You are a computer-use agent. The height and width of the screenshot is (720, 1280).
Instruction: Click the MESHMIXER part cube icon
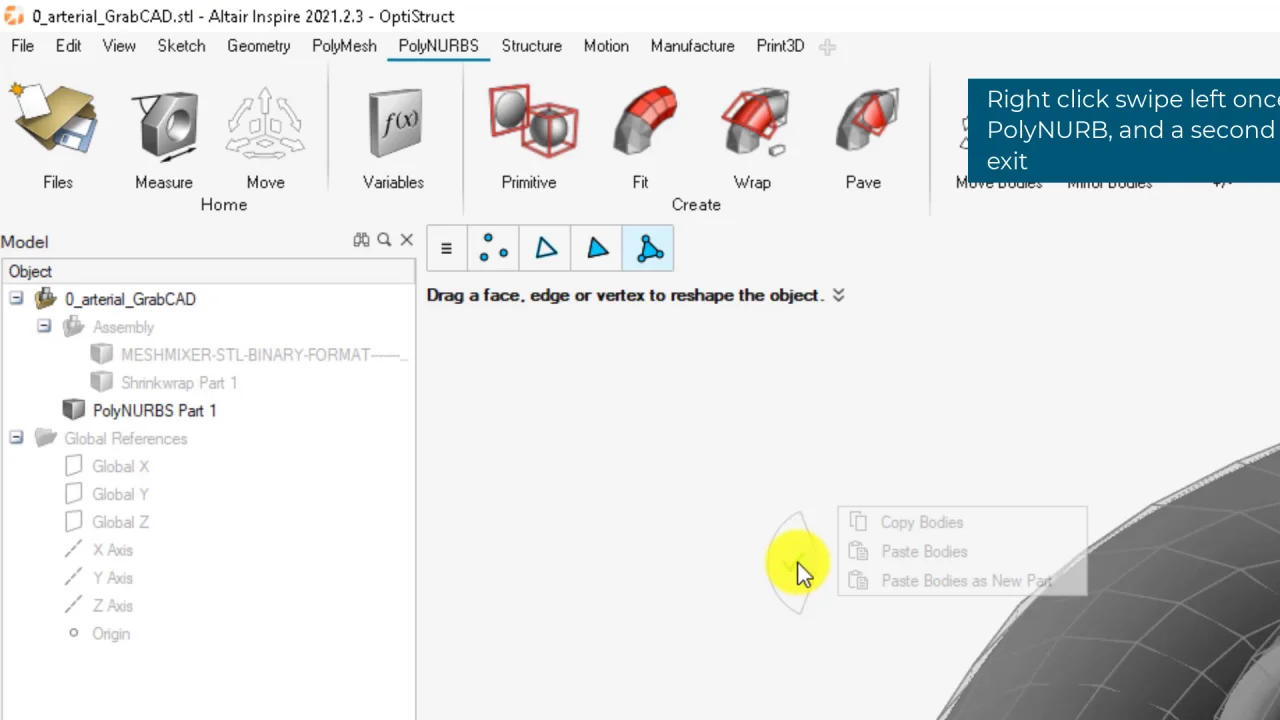tap(101, 354)
